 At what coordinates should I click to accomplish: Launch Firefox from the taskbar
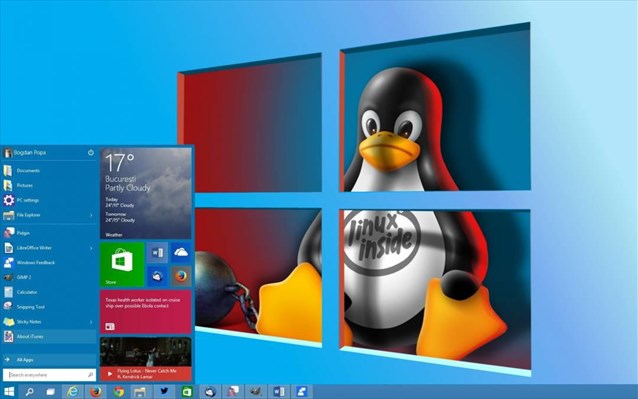(96, 392)
